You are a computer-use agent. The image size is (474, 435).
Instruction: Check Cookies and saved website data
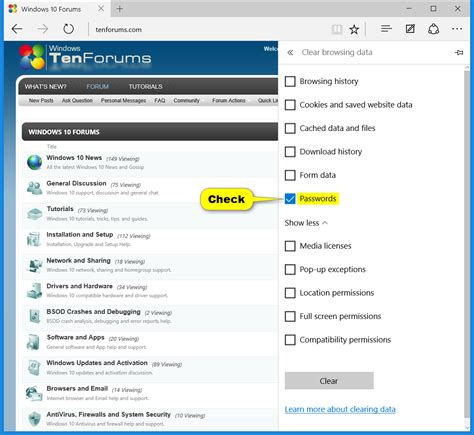(290, 105)
